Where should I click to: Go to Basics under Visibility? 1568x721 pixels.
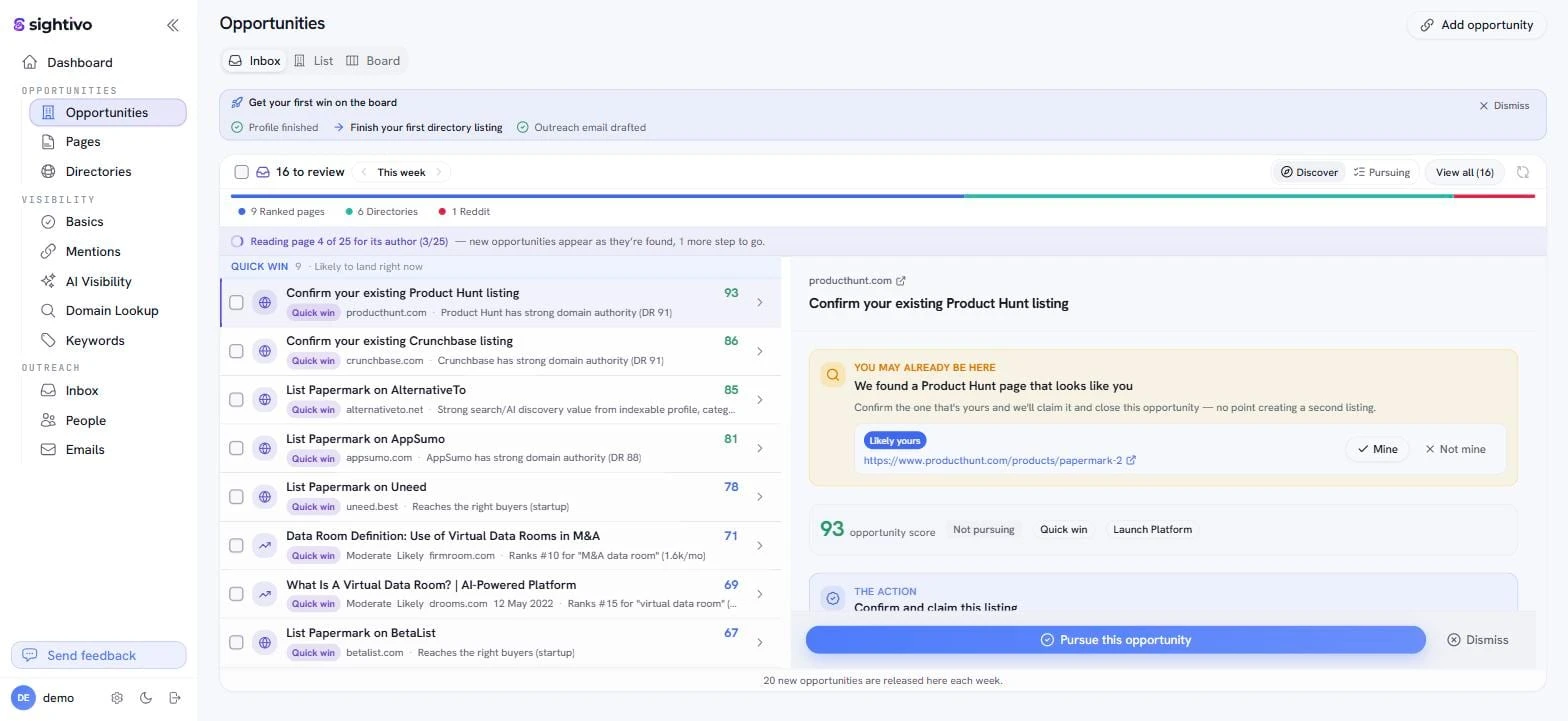84,221
